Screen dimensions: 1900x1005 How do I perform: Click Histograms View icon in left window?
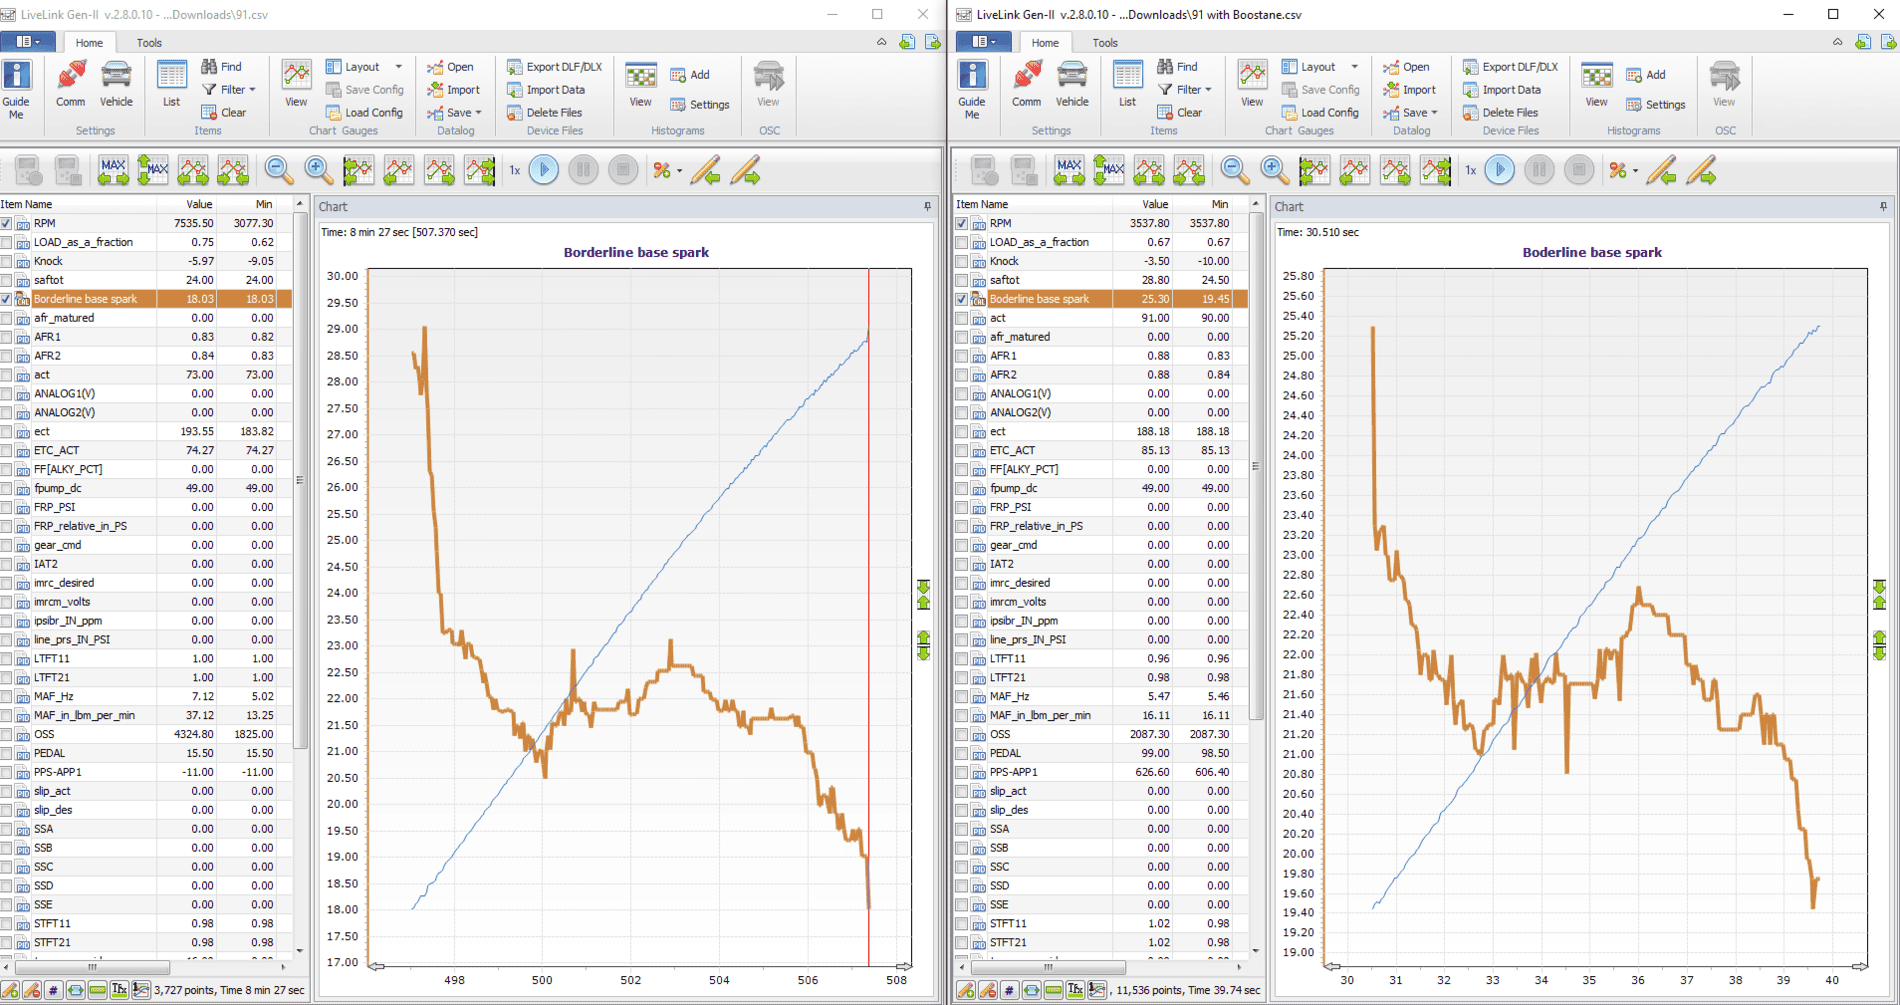(x=640, y=84)
